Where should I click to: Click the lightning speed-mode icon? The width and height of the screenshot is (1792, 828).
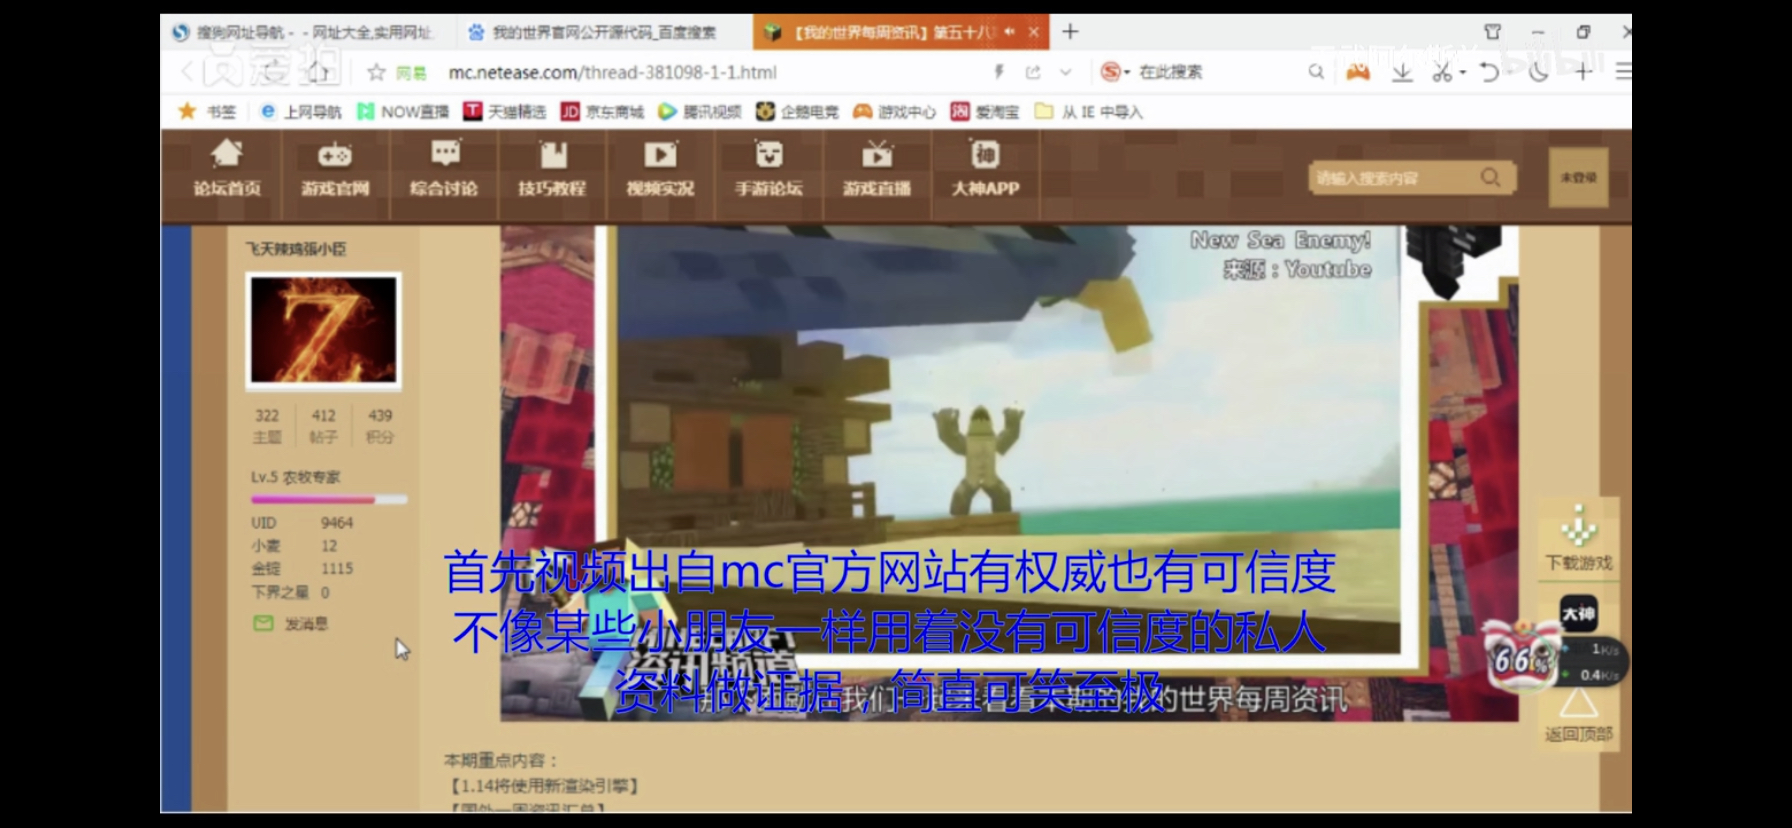(x=998, y=72)
